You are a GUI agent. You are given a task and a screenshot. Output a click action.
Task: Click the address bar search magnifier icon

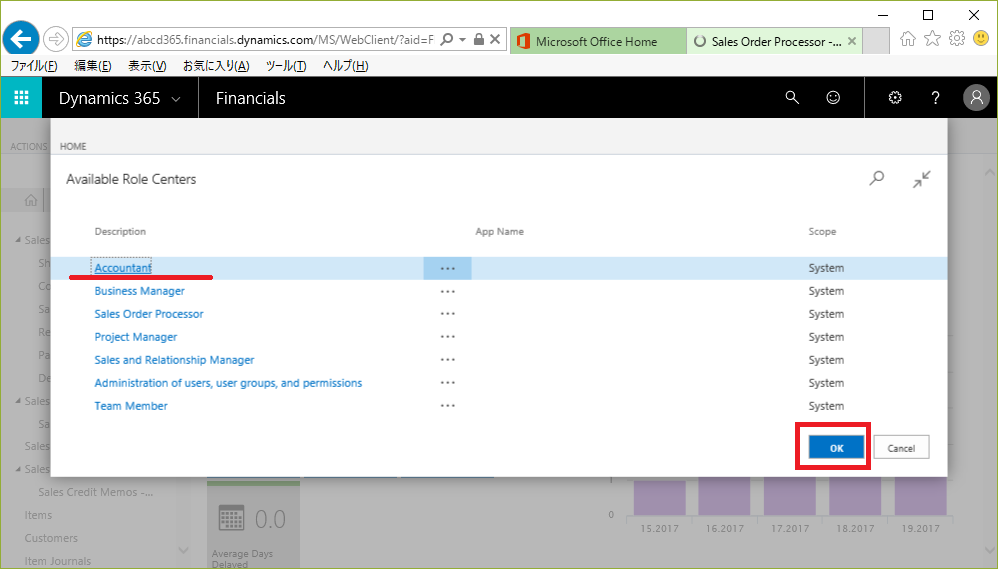point(447,39)
